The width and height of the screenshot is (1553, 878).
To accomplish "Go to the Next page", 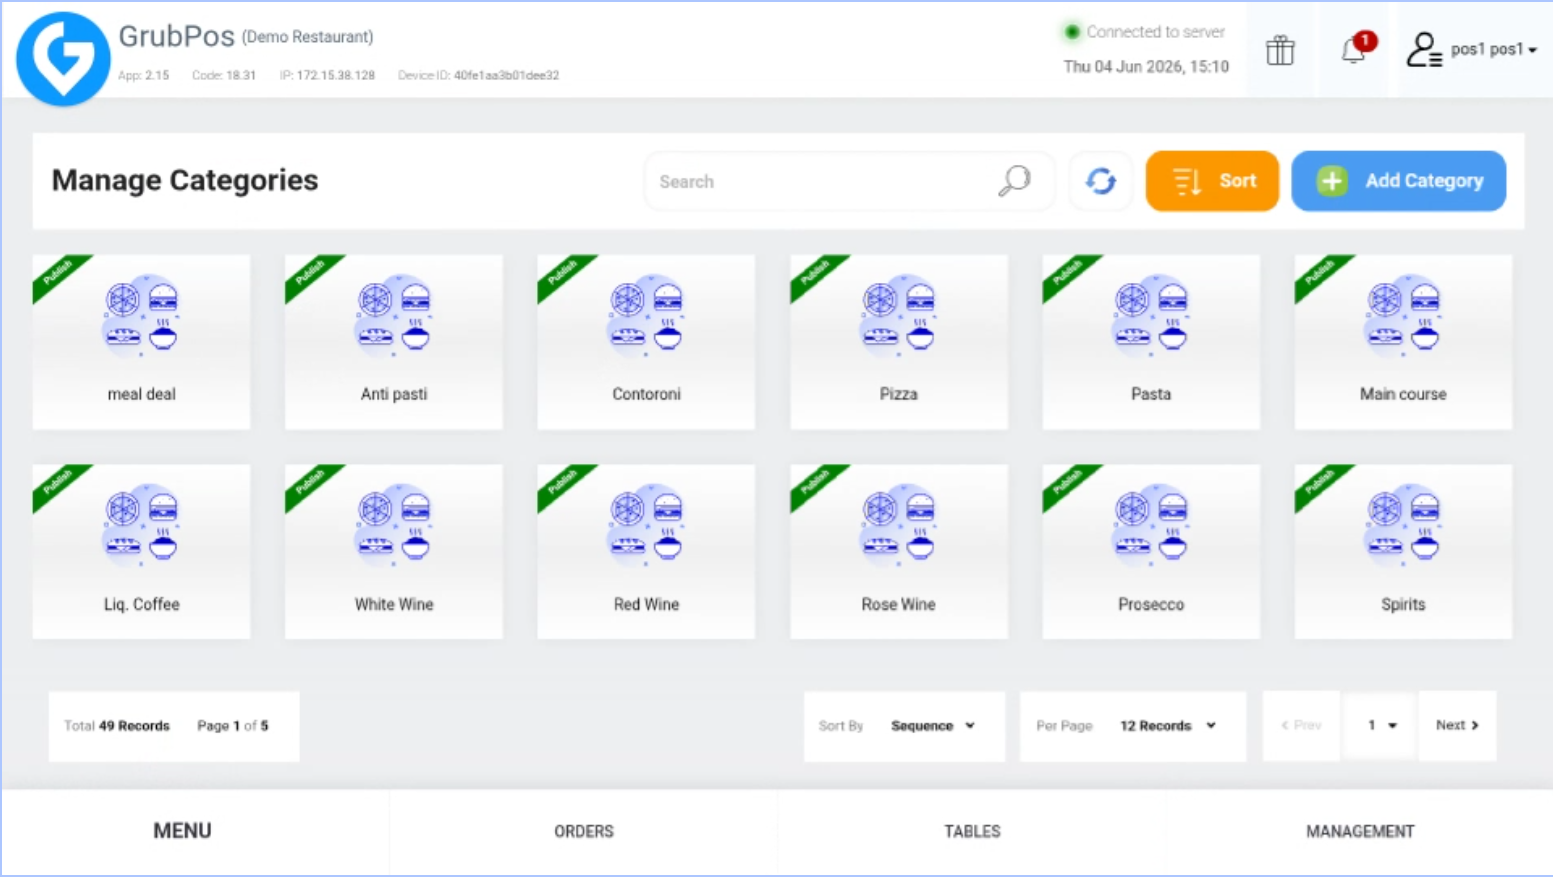I will click(x=1457, y=726).
